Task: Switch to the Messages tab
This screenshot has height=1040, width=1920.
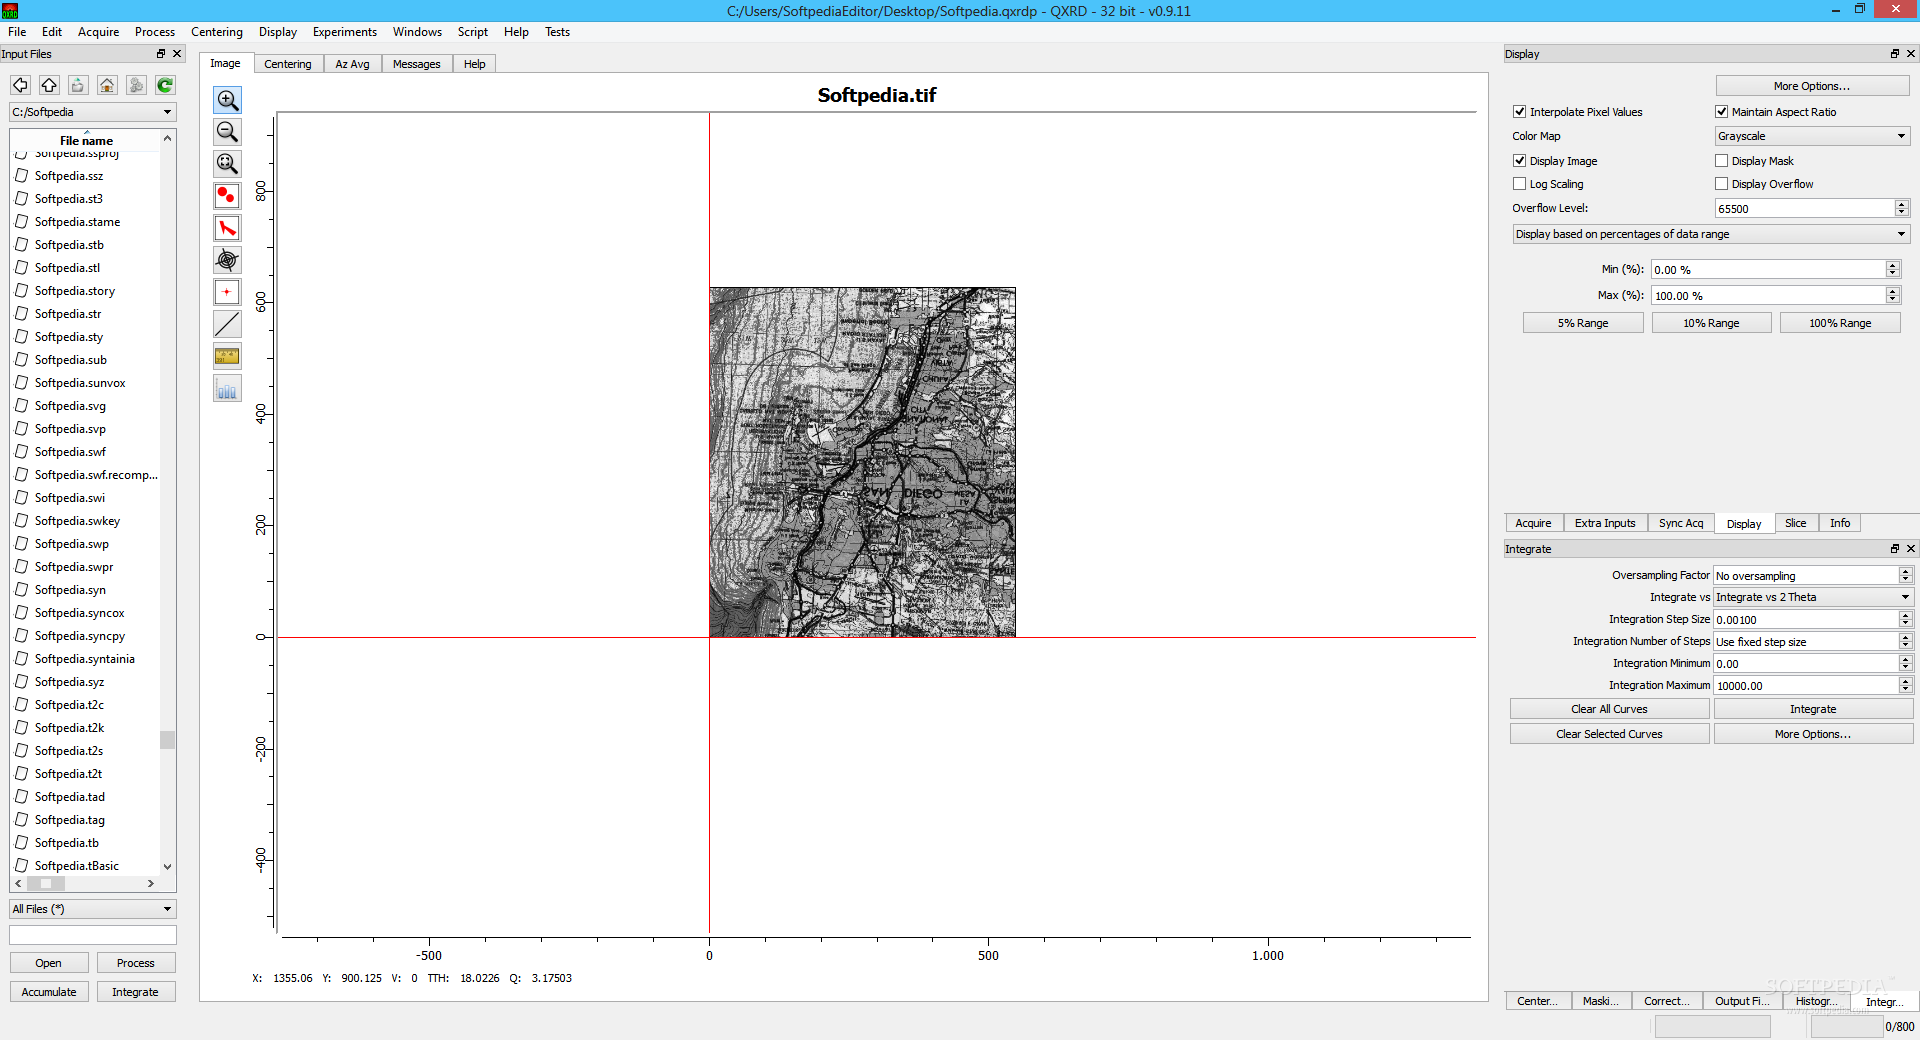Action: 416,64
